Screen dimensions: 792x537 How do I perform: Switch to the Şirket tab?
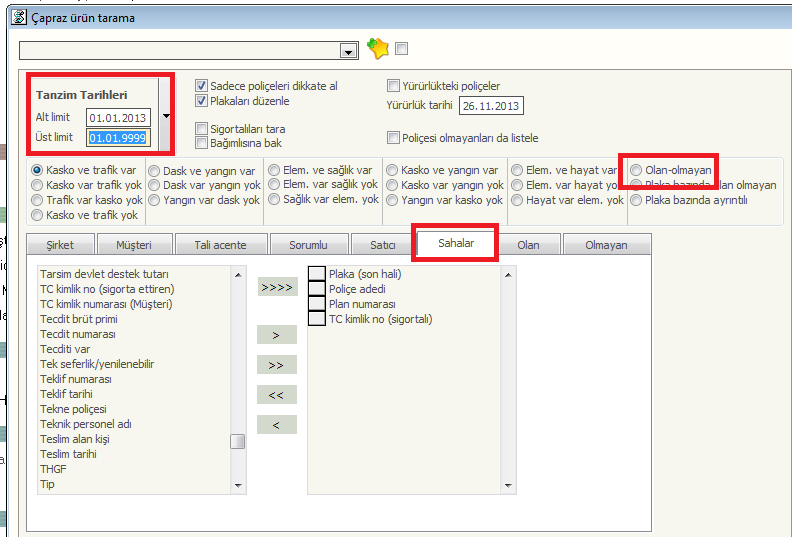[x=61, y=245]
